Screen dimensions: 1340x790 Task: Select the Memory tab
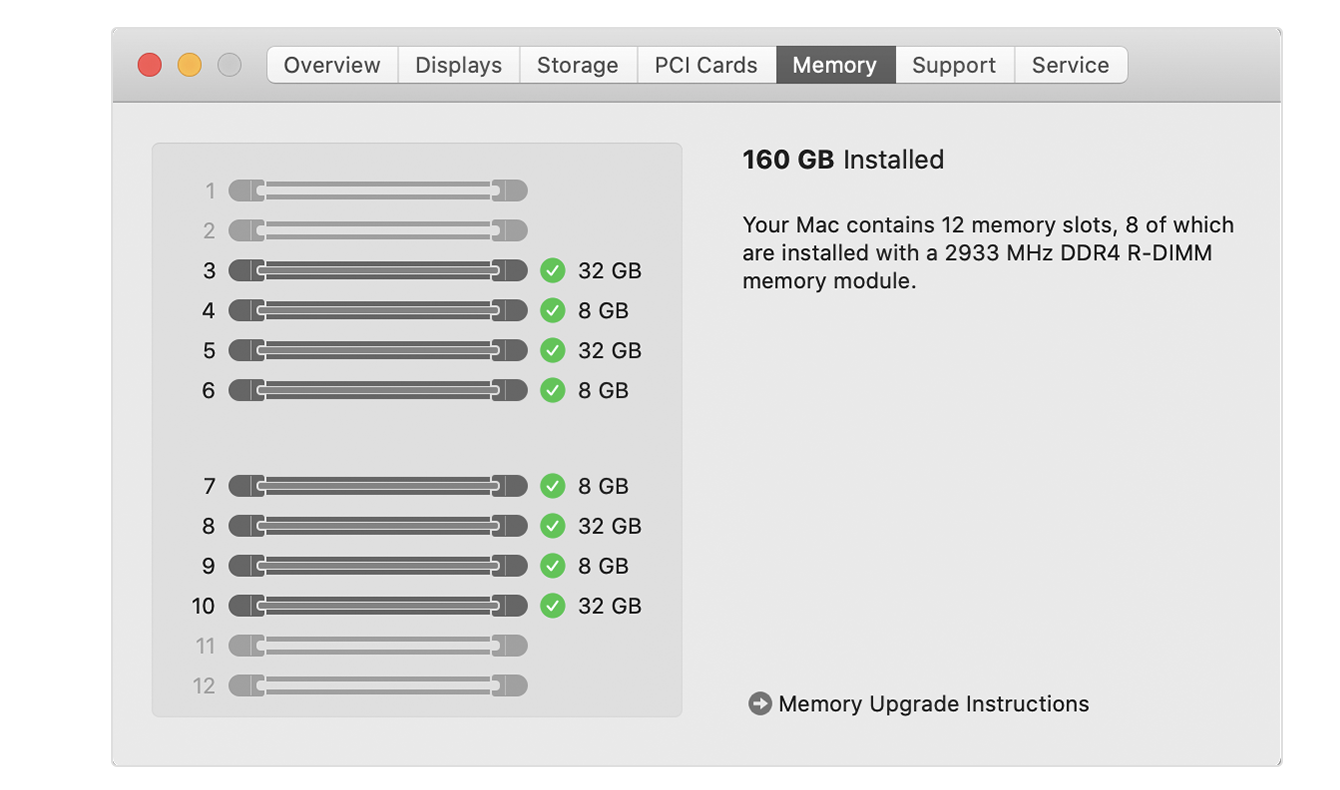point(835,65)
